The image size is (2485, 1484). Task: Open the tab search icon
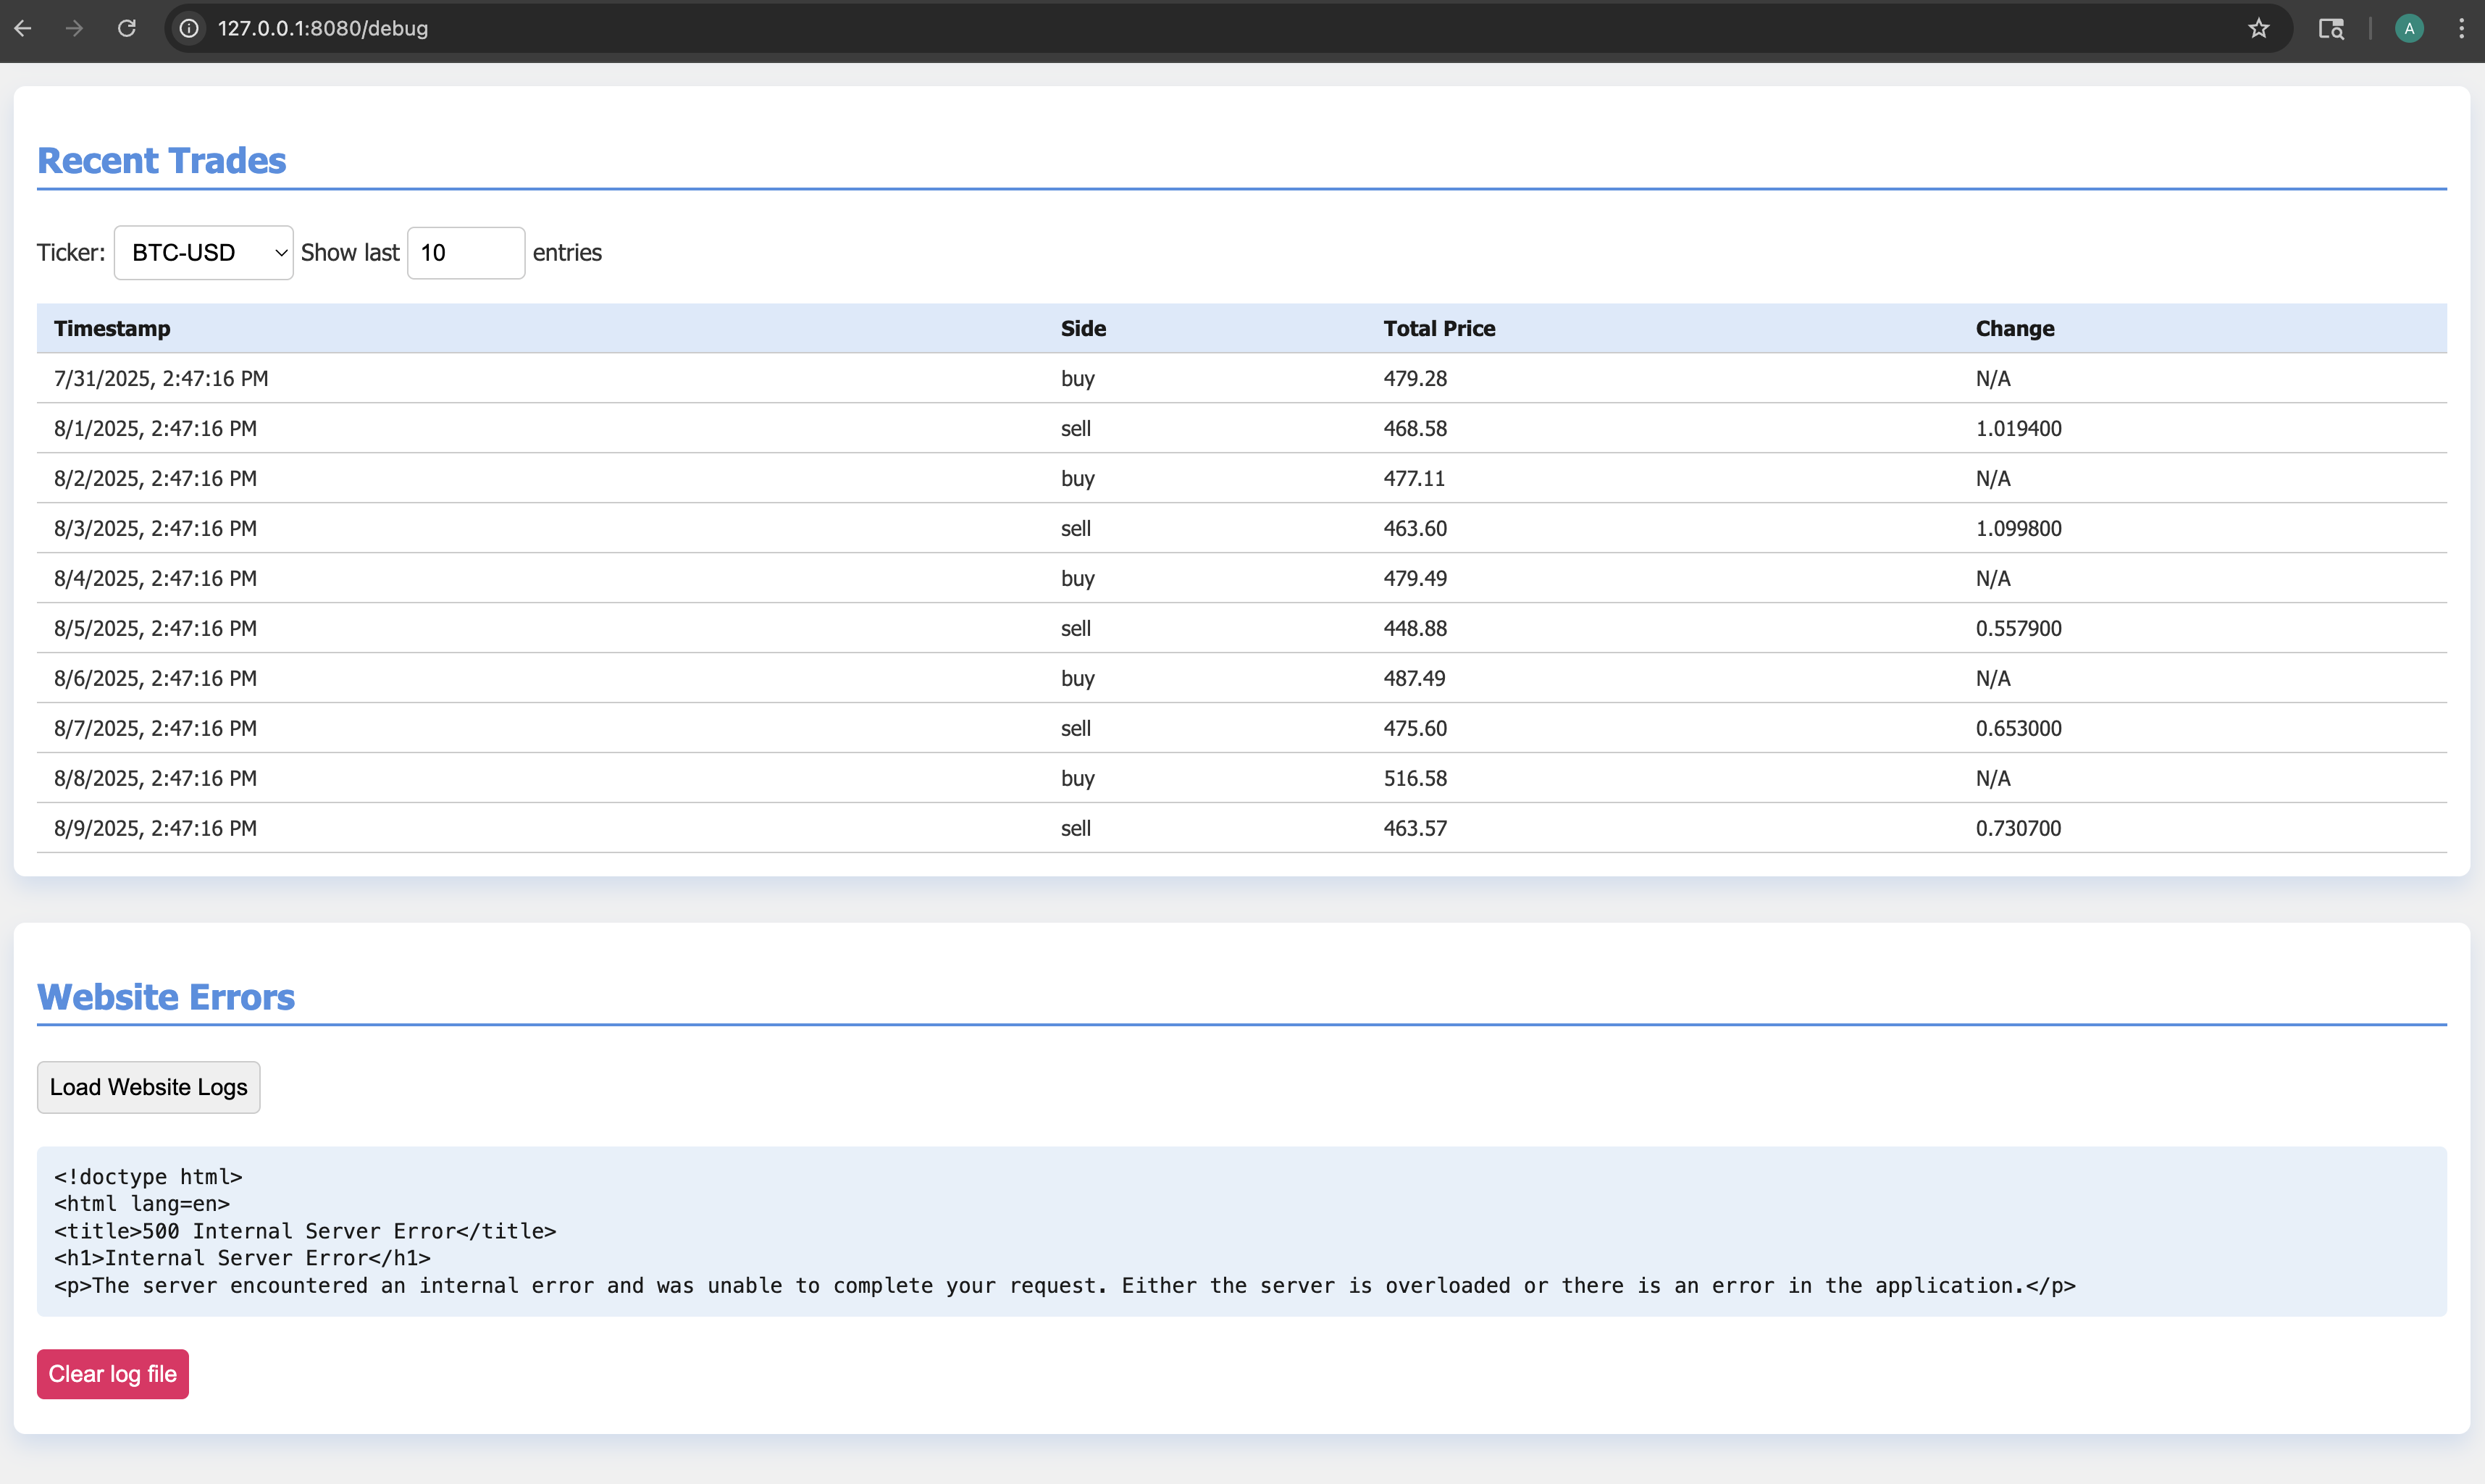click(x=2331, y=28)
